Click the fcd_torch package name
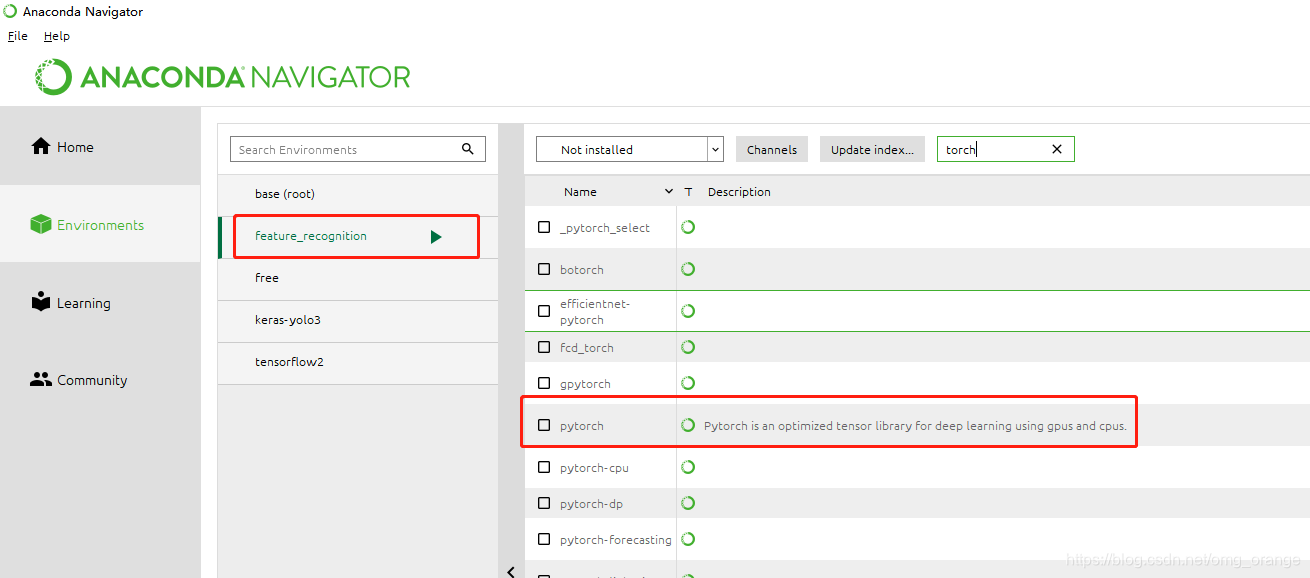 [x=587, y=348]
